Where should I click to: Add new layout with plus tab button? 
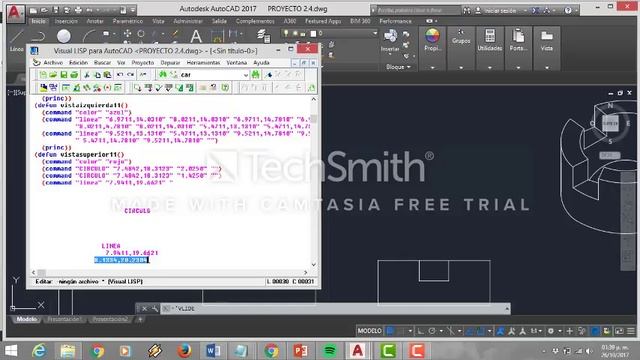point(140,319)
